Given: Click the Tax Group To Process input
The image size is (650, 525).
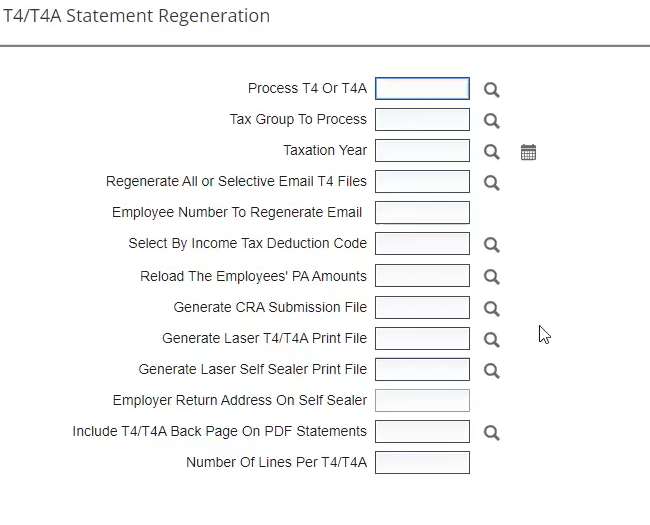Looking at the screenshot, I should point(422,120).
